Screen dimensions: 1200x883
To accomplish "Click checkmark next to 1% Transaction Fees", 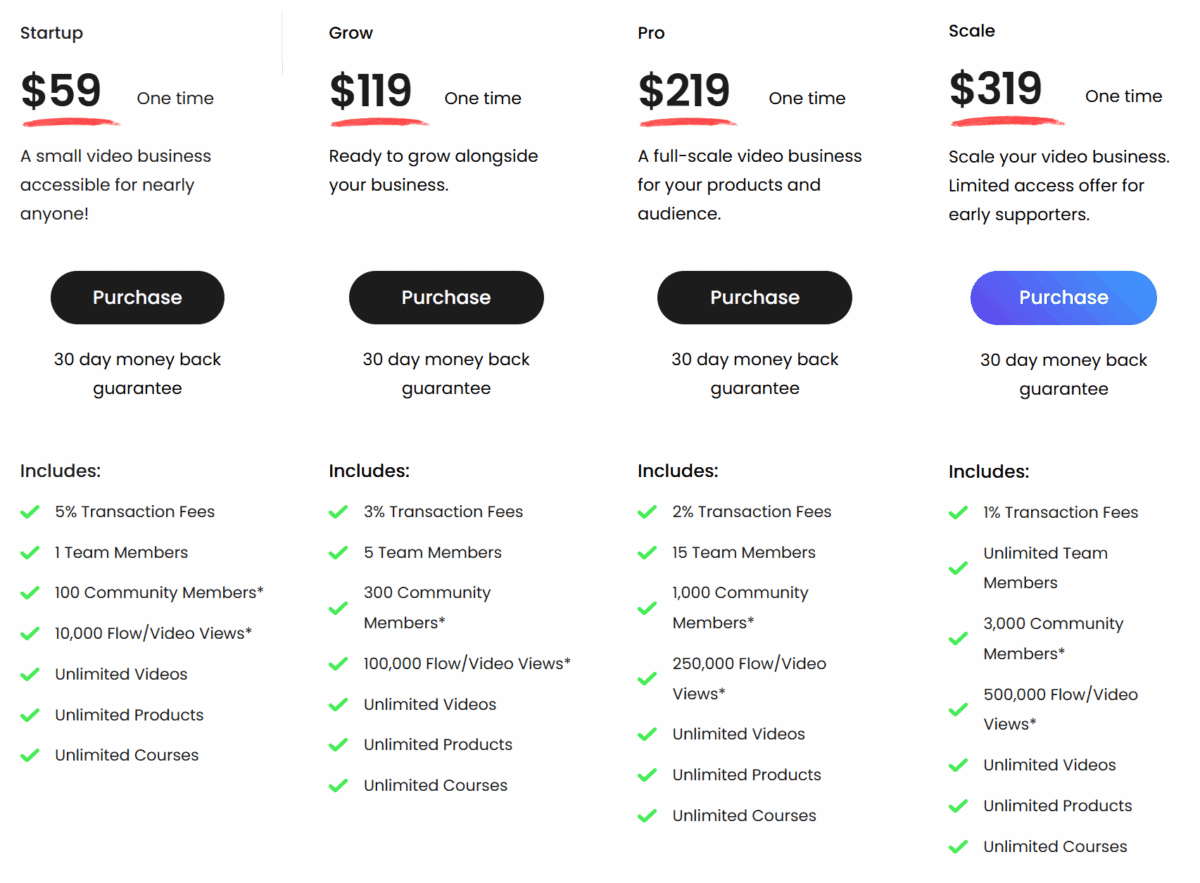I will pyautogui.click(x=958, y=513).
